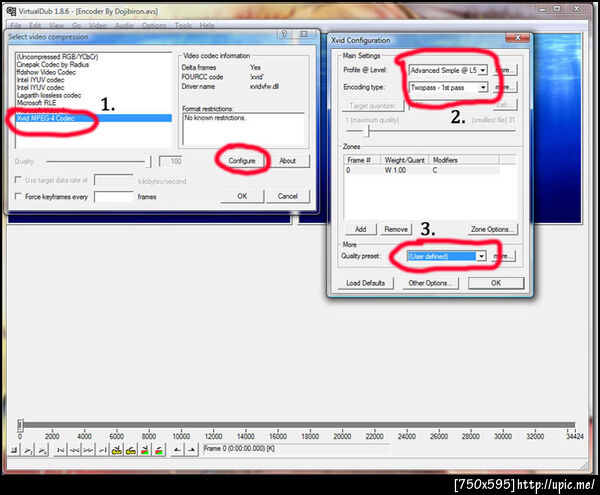The height and width of the screenshot is (495, 600).
Task: Select Cinepak Codec by Radius
Action: pos(53,64)
